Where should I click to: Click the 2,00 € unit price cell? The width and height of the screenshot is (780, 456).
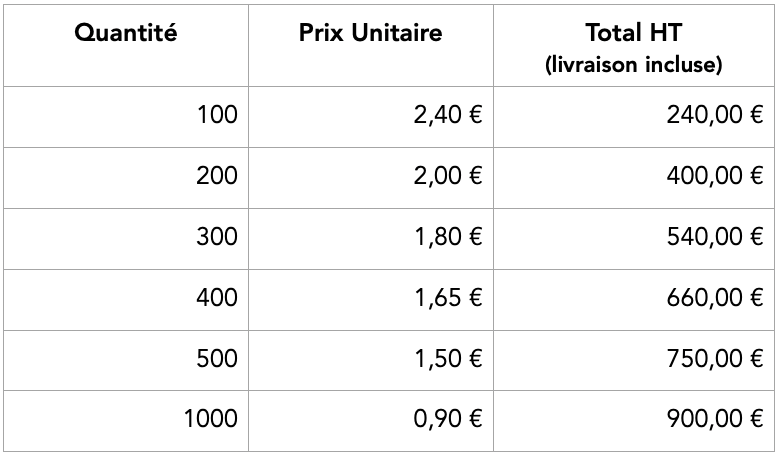[x=447, y=176]
